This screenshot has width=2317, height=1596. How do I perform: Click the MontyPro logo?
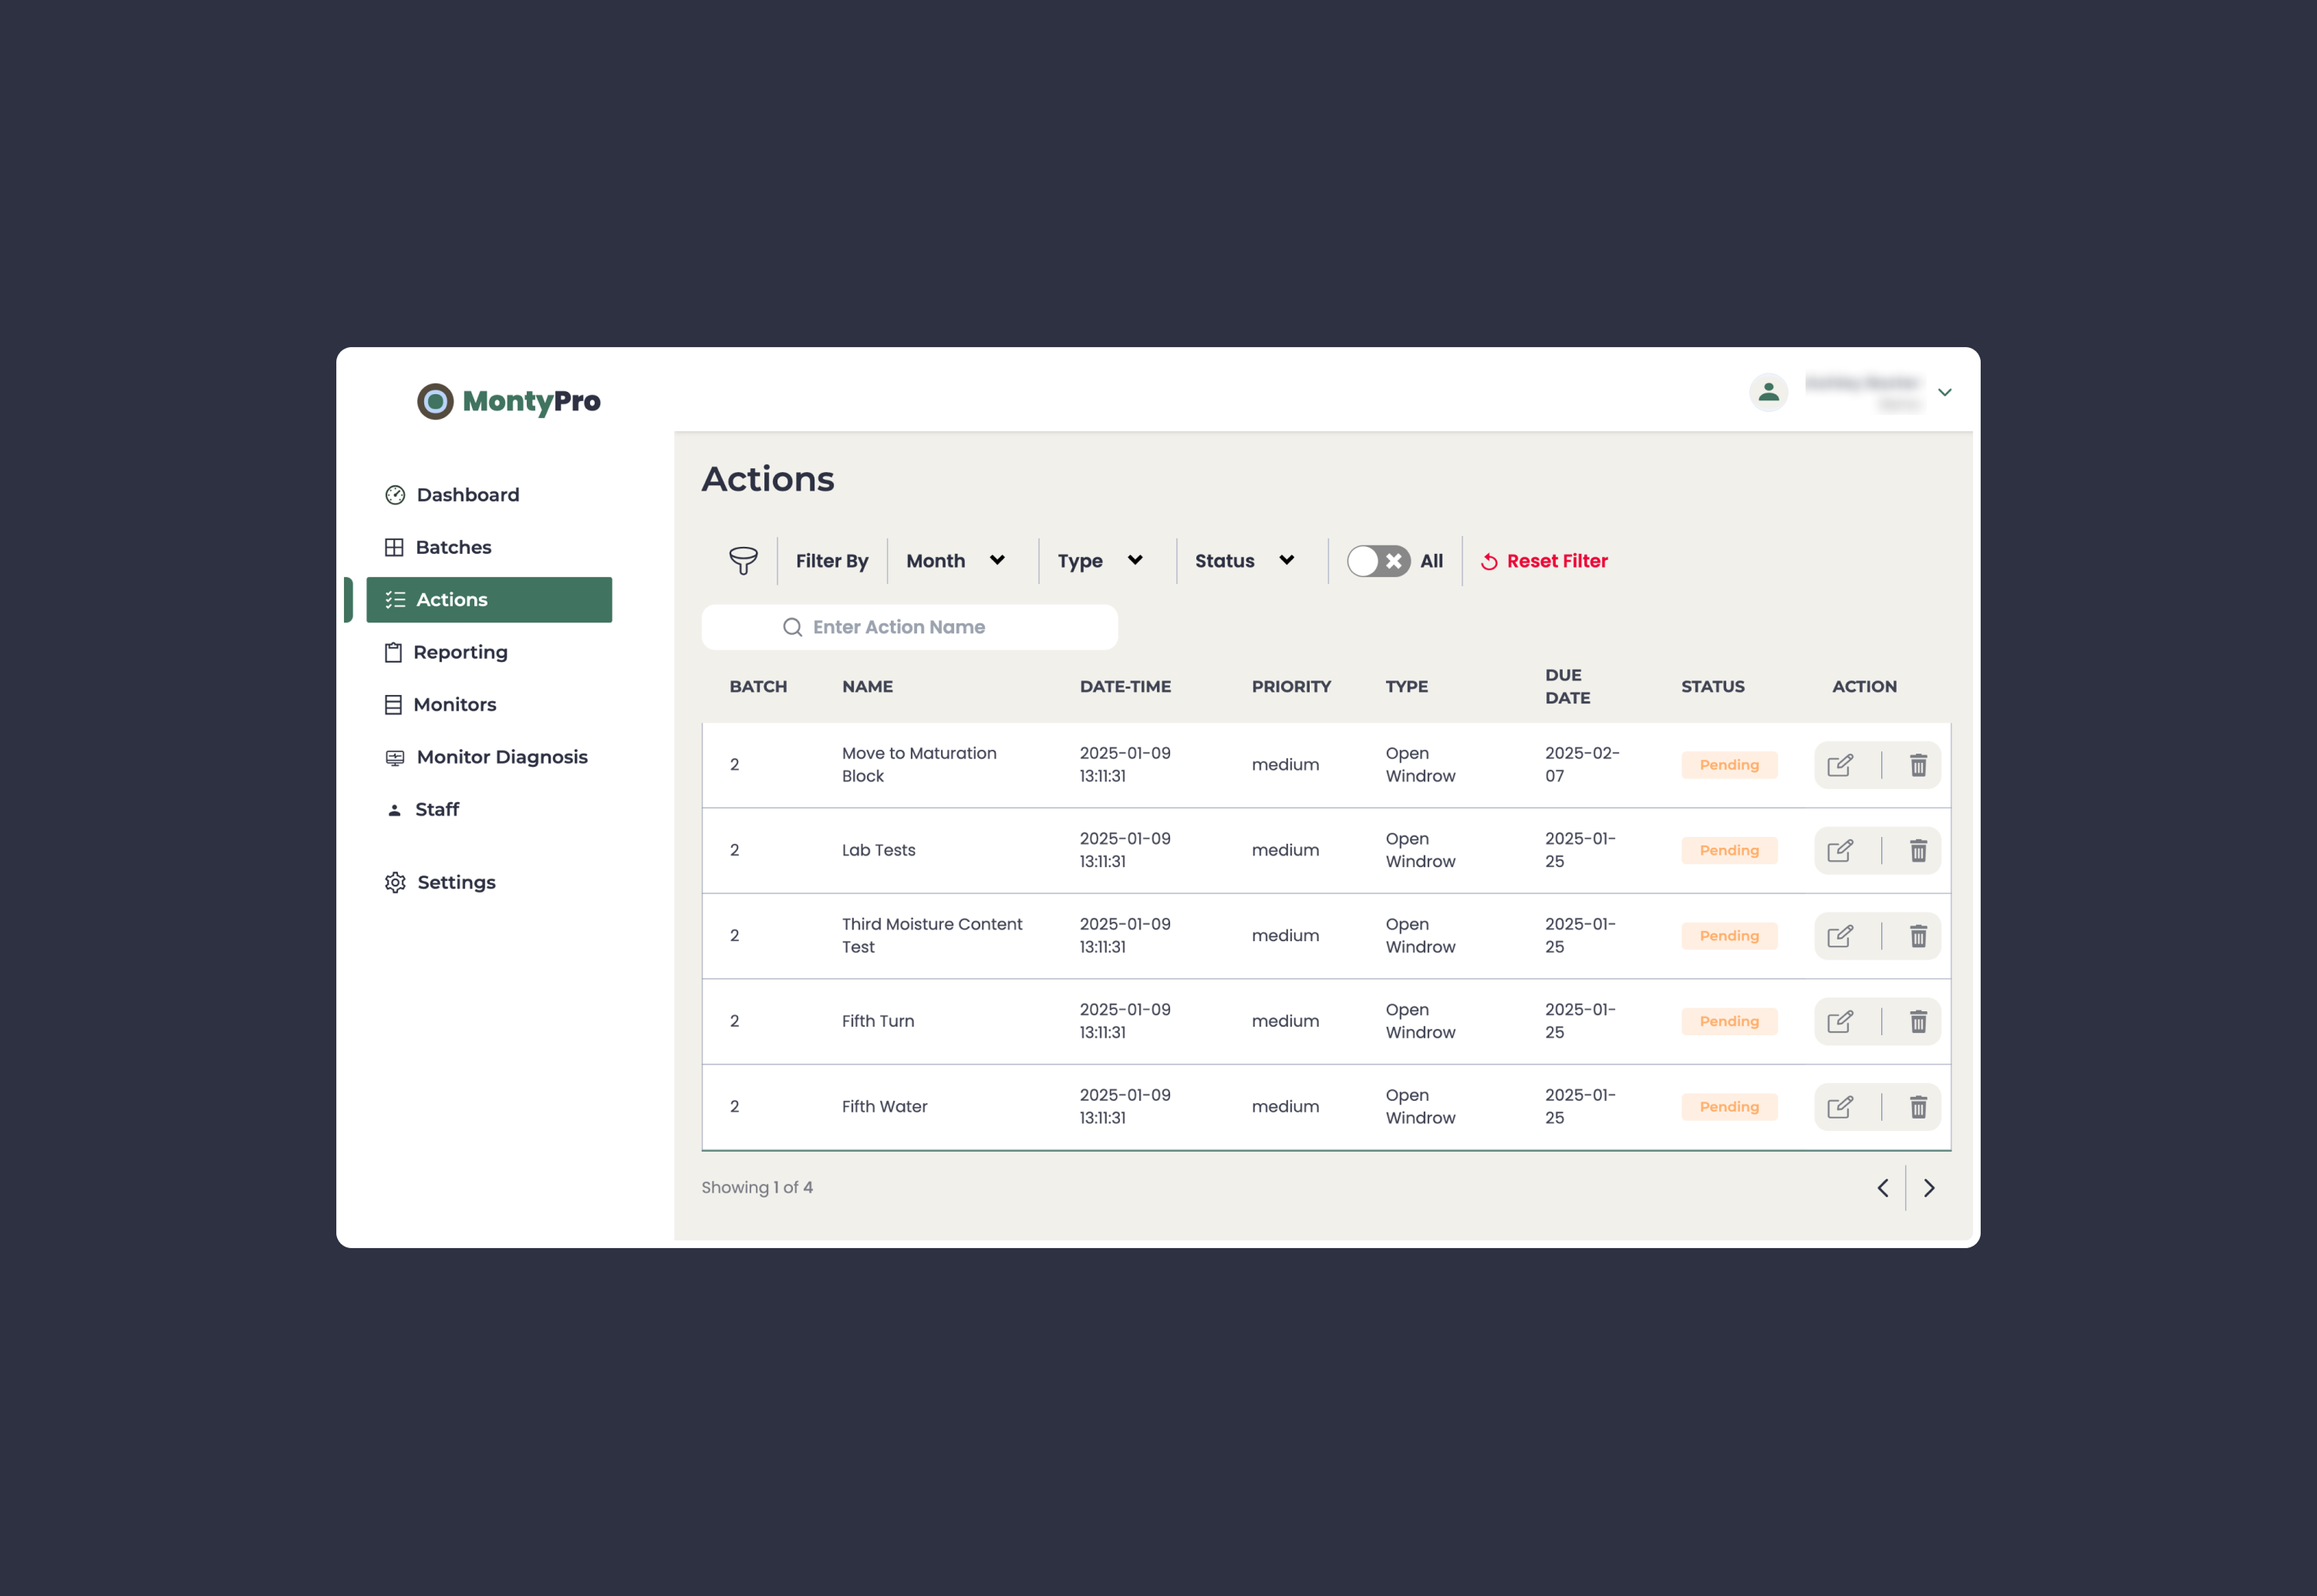tap(509, 401)
